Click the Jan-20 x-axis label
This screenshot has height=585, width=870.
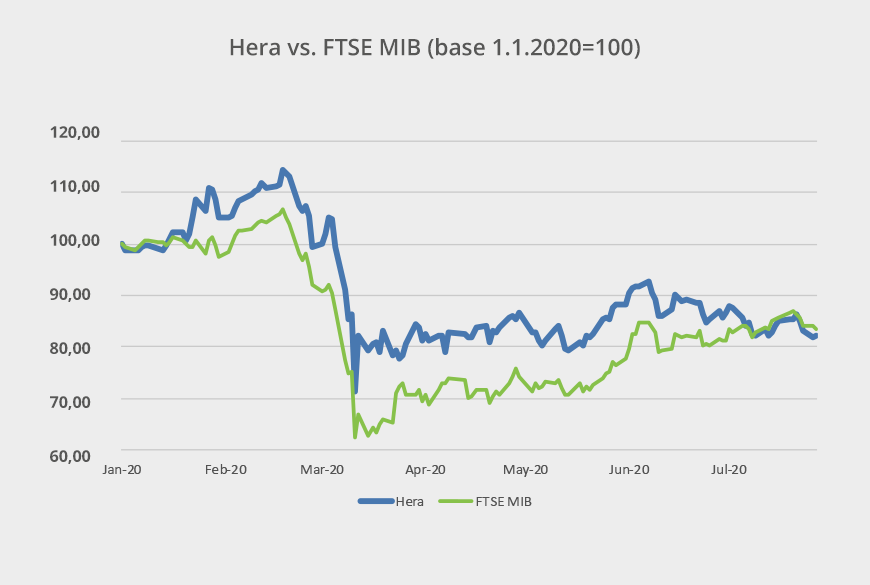point(124,469)
